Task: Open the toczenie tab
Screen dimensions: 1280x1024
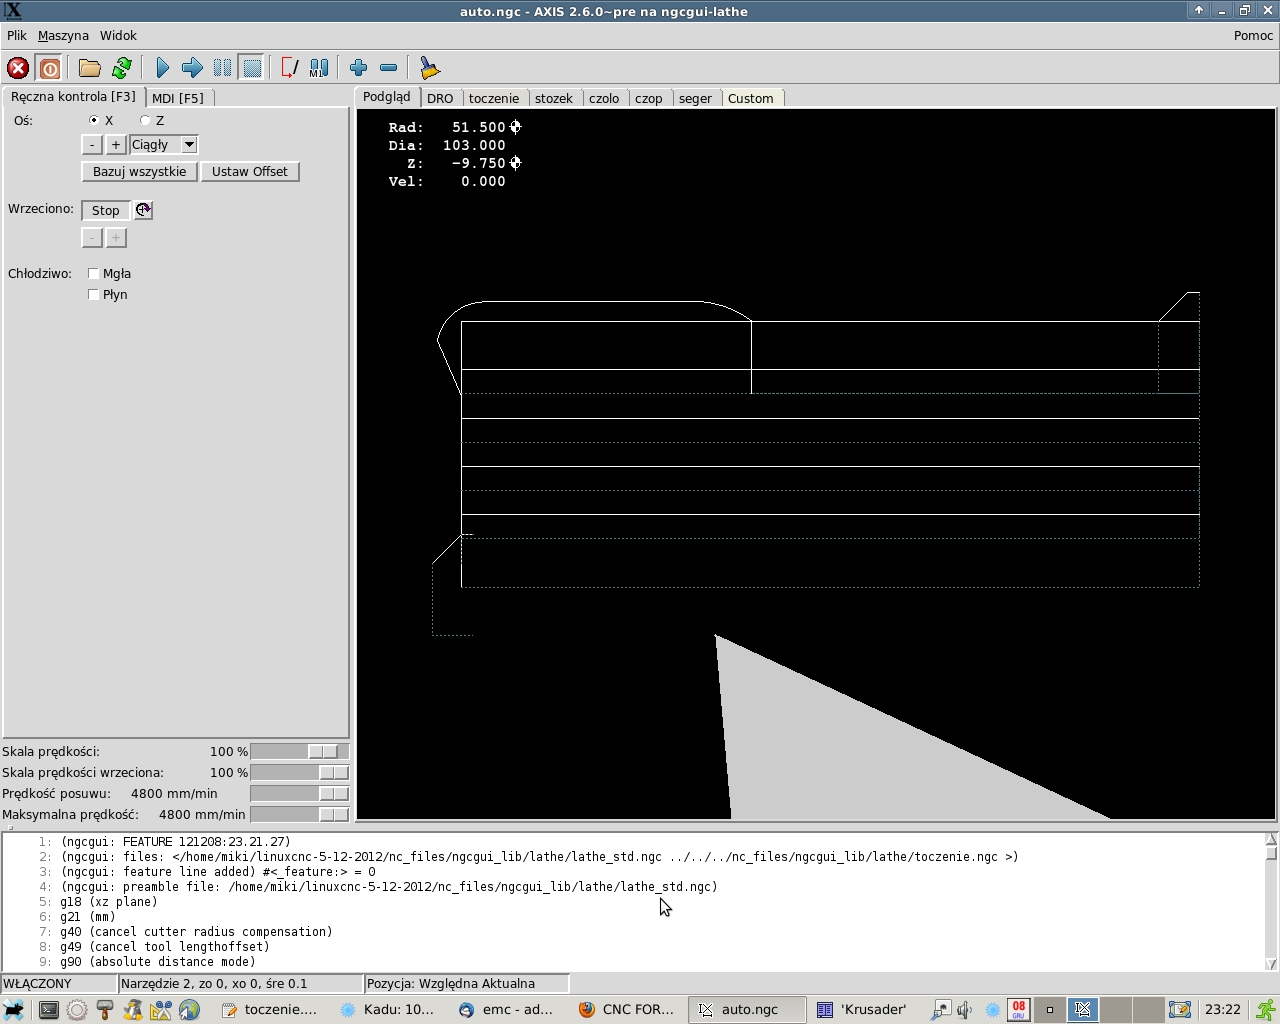Action: pos(494,98)
